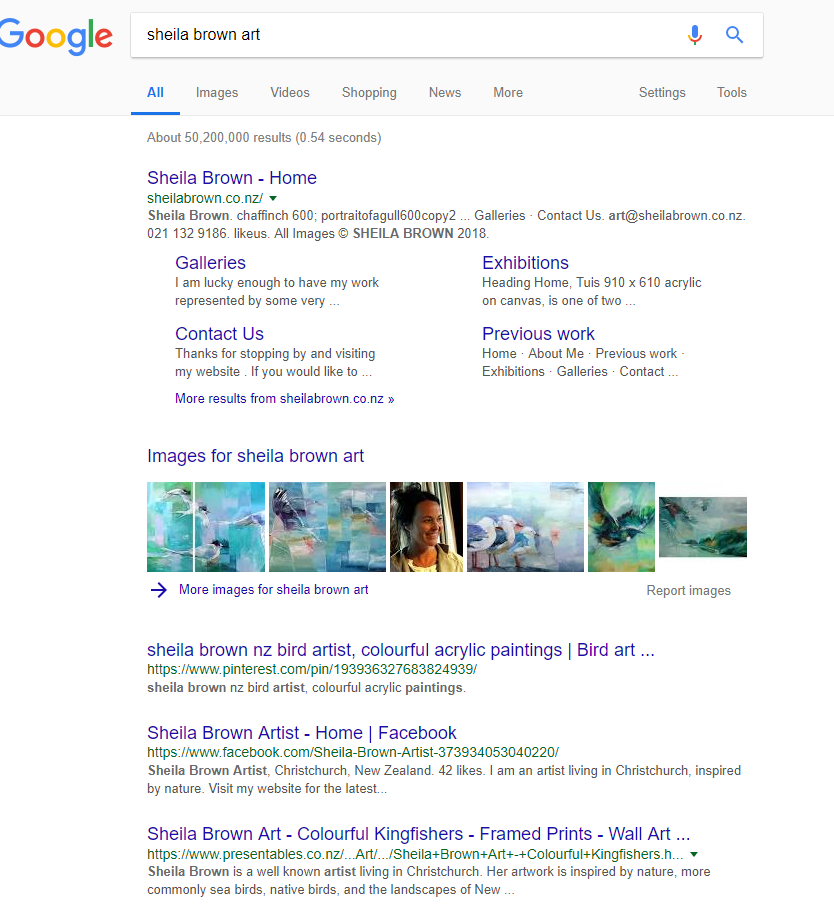Start voice search with microphone icon

coord(695,35)
